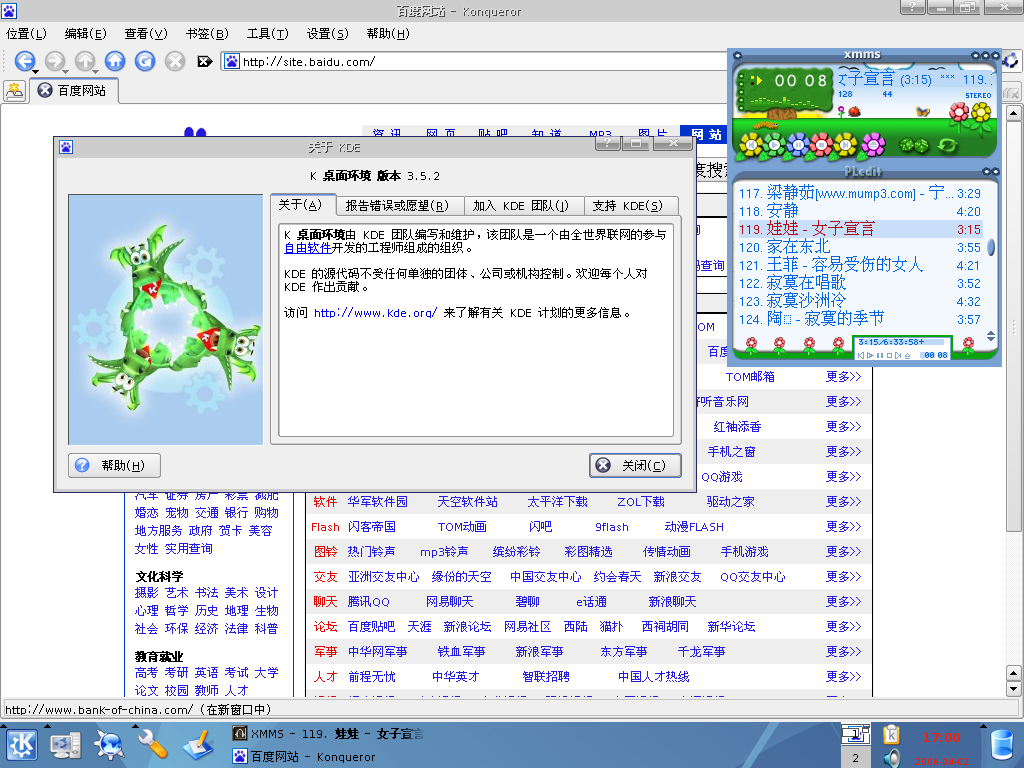
Task: Go back using Konqueror's back arrow
Action: [x=24, y=61]
